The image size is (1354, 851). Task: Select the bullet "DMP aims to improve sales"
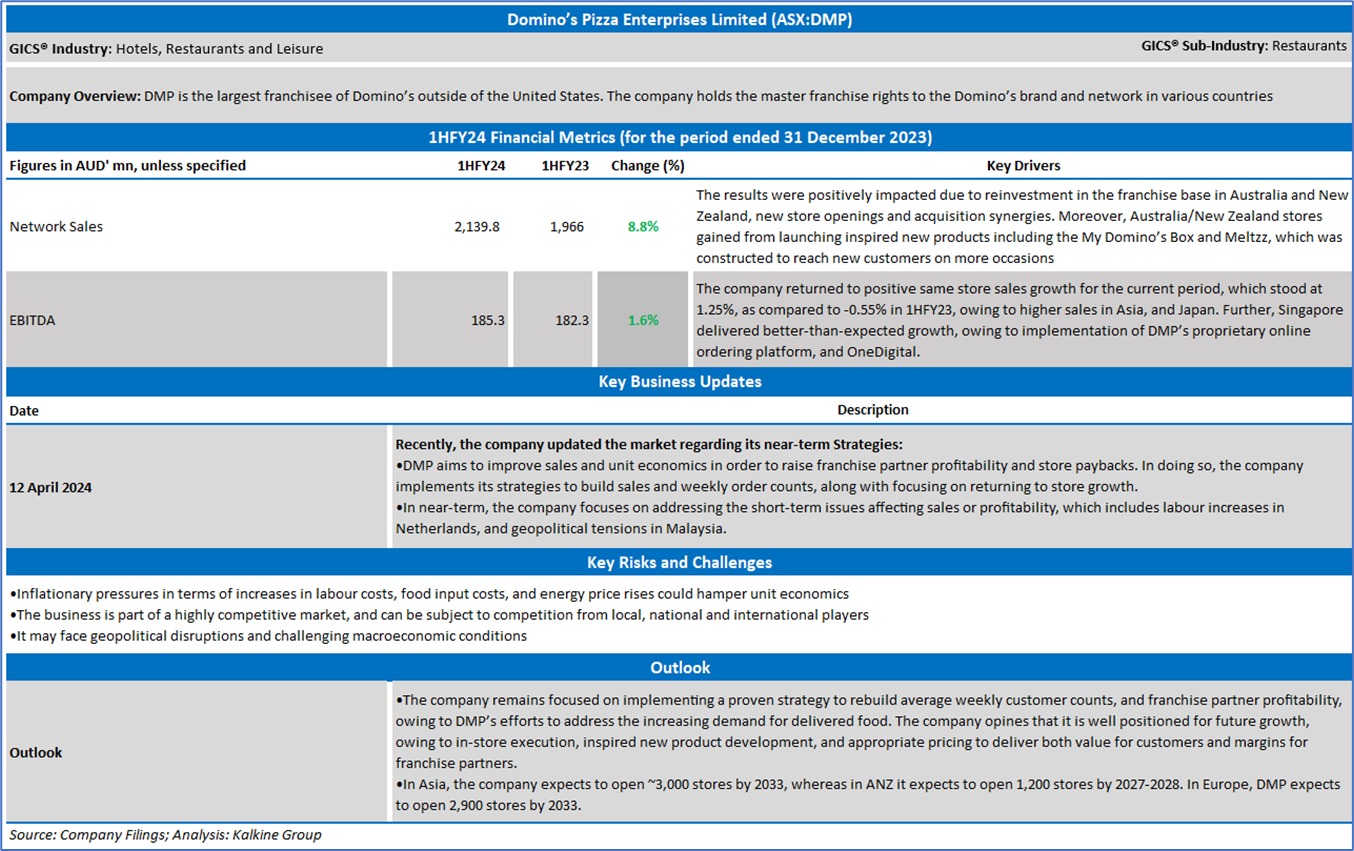(849, 476)
